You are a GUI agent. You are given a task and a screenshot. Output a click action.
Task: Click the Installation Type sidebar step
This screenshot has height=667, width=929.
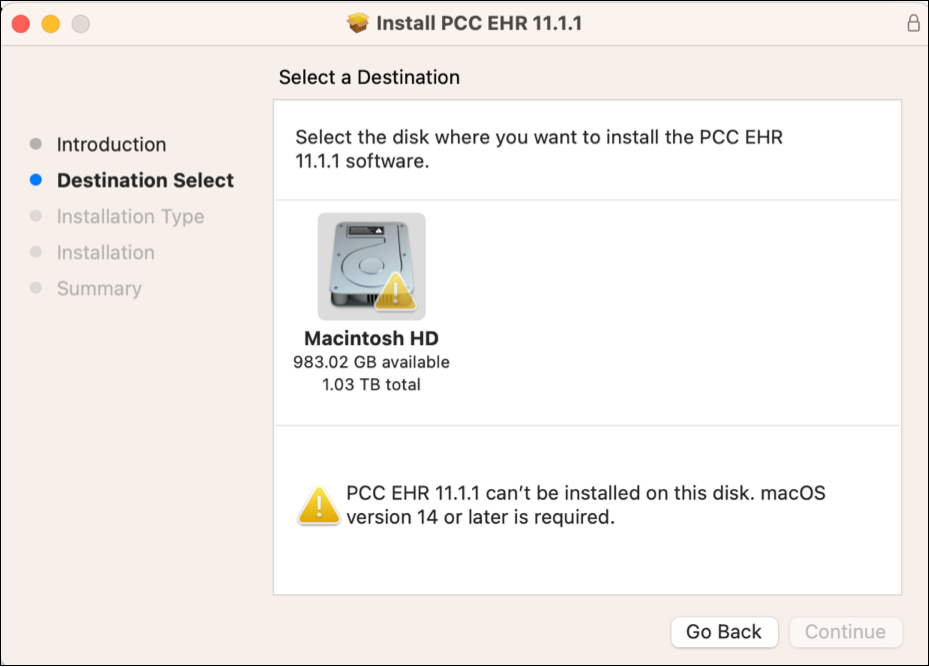click(x=130, y=217)
